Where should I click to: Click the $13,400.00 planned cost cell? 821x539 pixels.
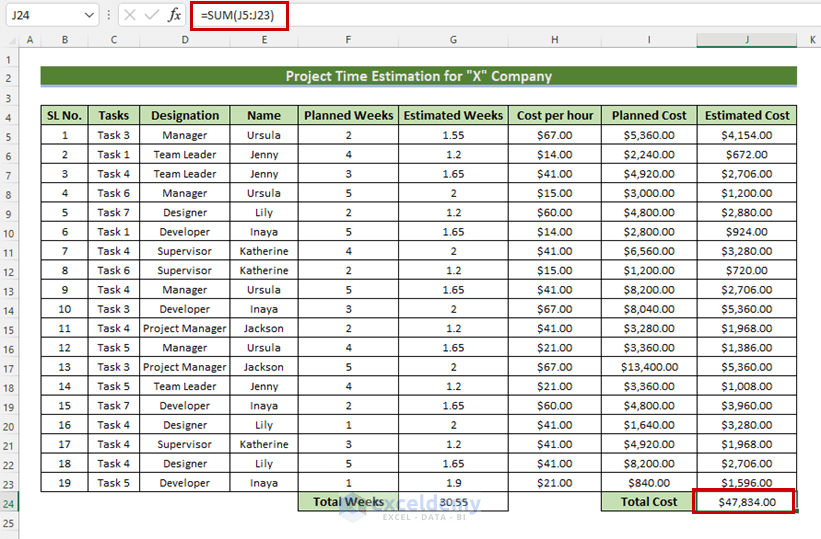(649, 367)
